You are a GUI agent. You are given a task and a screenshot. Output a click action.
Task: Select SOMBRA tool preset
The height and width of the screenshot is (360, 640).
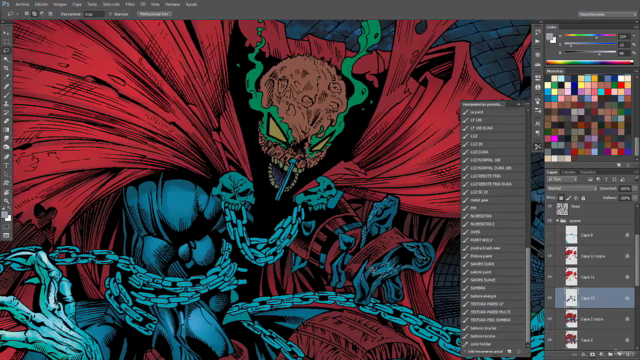[493, 288]
